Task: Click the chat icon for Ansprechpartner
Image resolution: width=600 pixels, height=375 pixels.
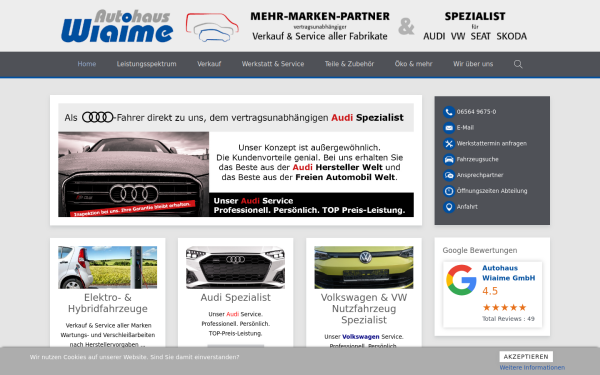Action: pos(448,175)
